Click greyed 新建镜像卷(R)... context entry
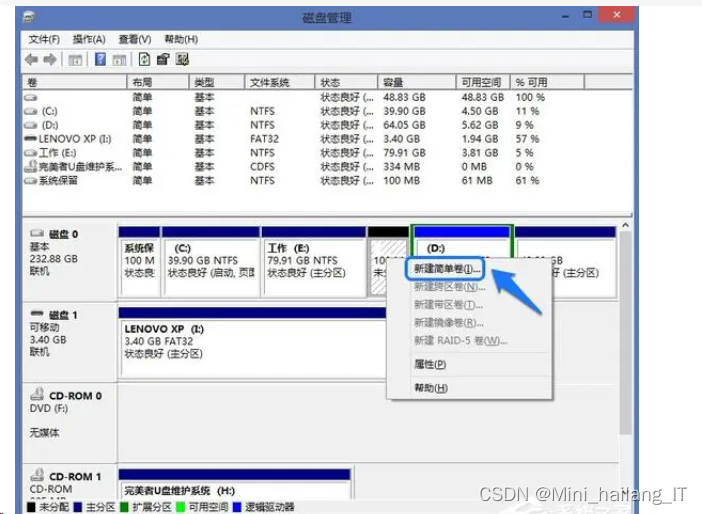This screenshot has height=514, width=702. coord(449,323)
